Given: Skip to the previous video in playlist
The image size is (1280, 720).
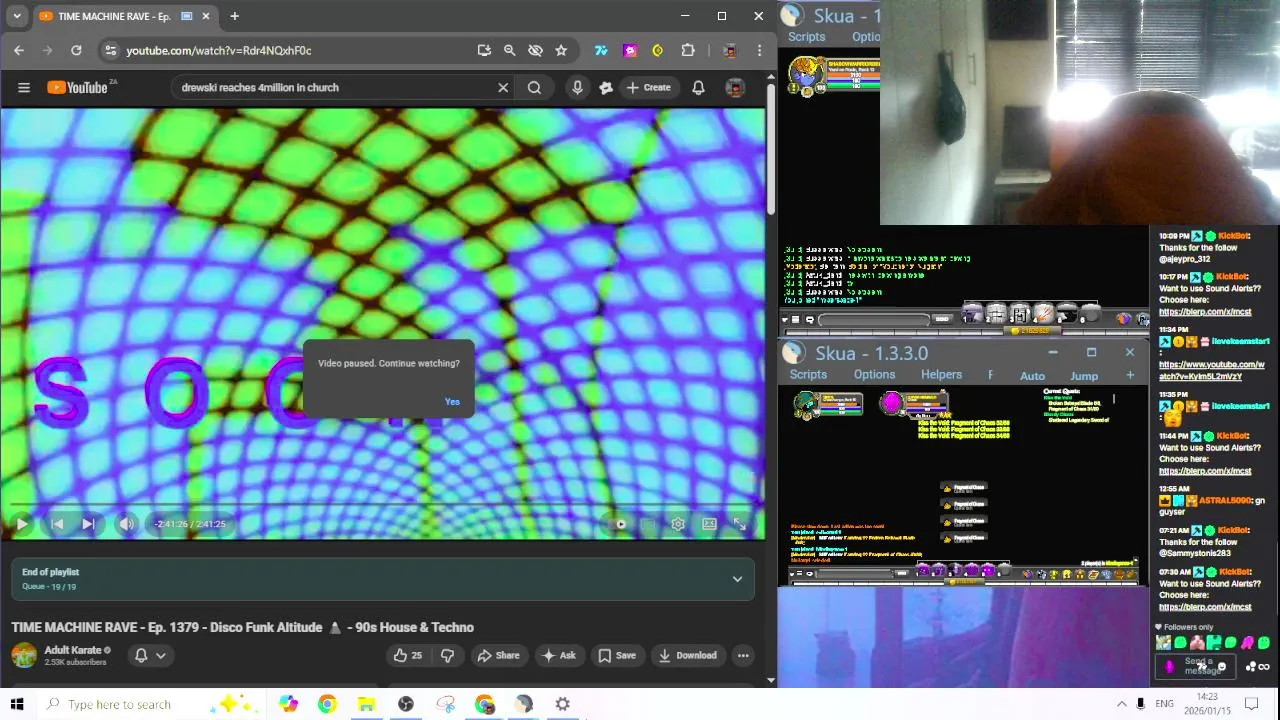Looking at the screenshot, I should pyautogui.click(x=57, y=524).
